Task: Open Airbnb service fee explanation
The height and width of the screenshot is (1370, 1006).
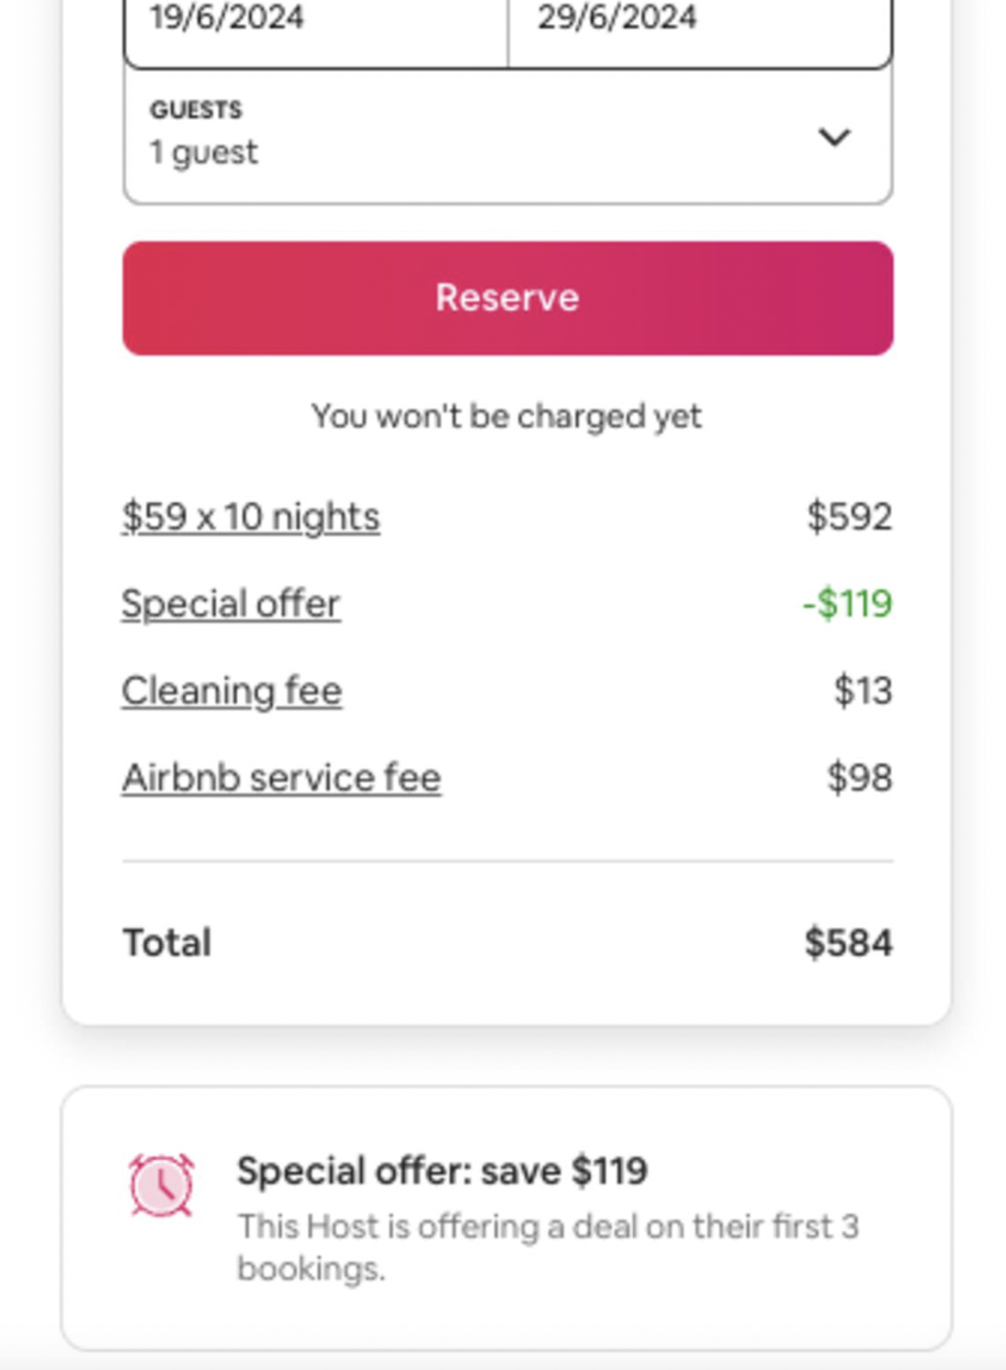Action: (281, 778)
